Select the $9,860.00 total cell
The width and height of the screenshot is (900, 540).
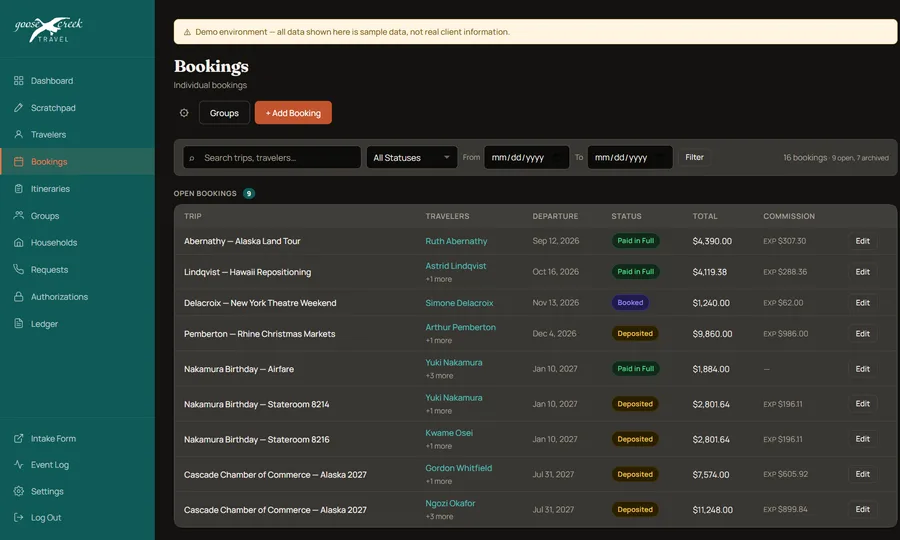coord(712,333)
